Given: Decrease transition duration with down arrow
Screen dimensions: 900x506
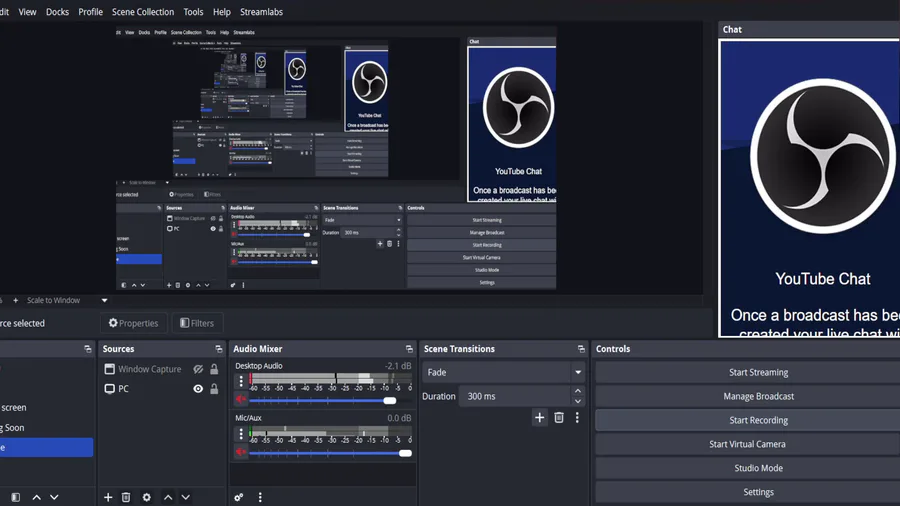Looking at the screenshot, I should coord(578,402).
